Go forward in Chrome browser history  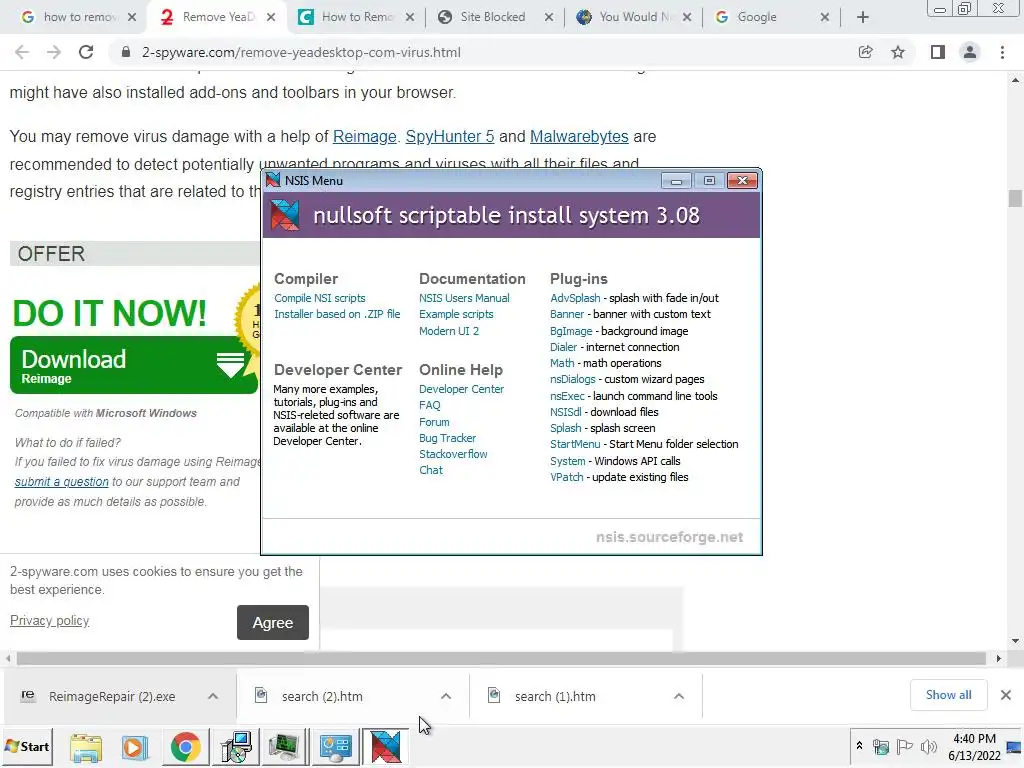coord(54,52)
